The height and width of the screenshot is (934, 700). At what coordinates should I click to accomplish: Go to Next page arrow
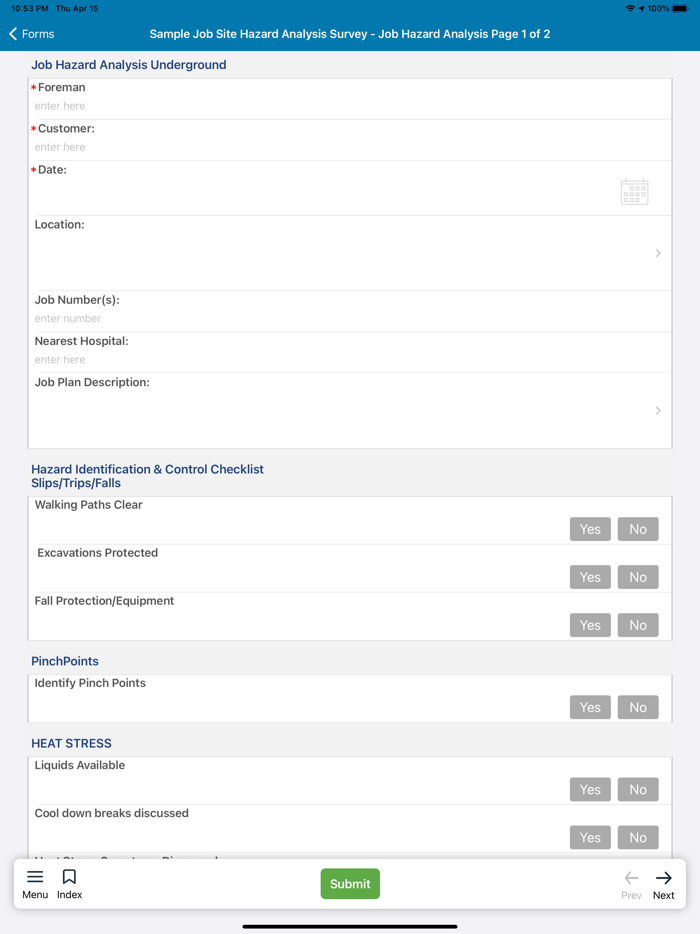[x=664, y=878]
